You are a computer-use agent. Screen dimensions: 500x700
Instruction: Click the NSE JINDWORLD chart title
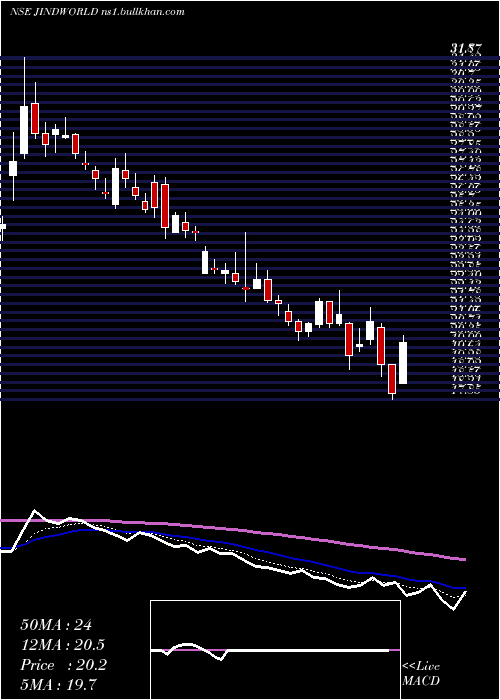point(97,12)
